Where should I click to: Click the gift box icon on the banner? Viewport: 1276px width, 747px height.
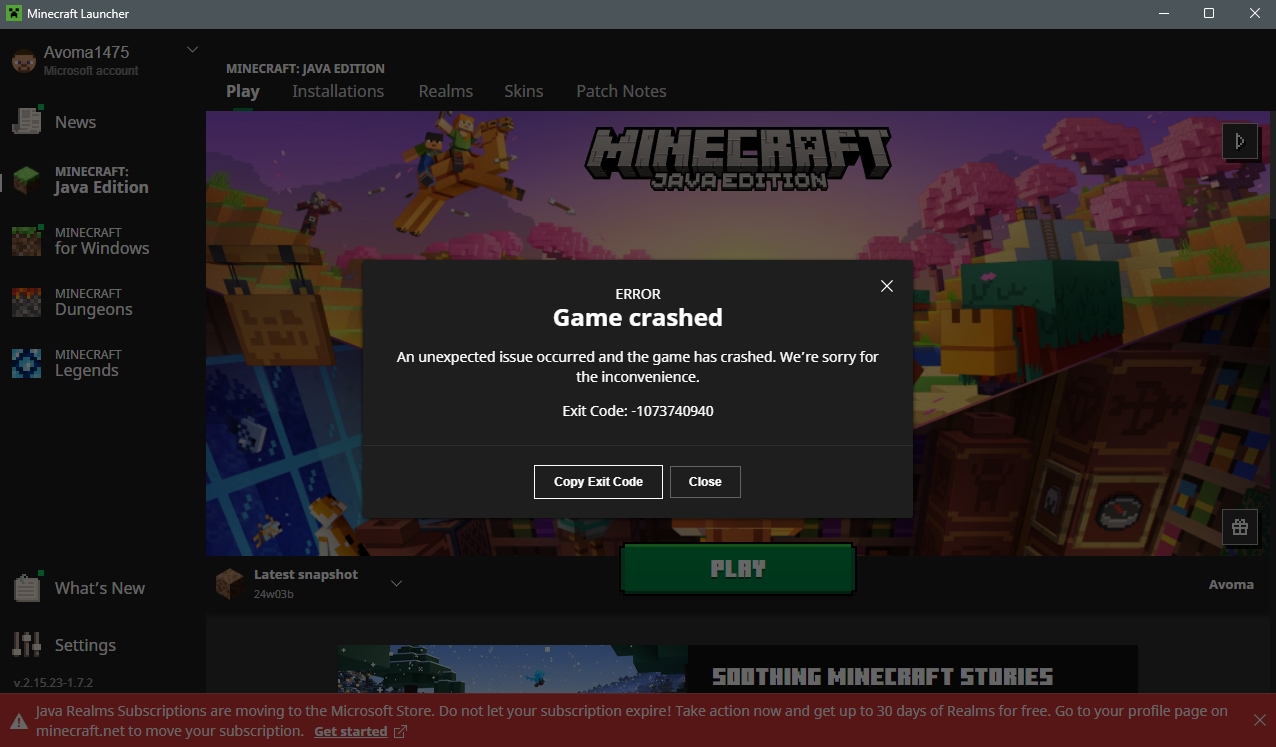coord(1240,527)
